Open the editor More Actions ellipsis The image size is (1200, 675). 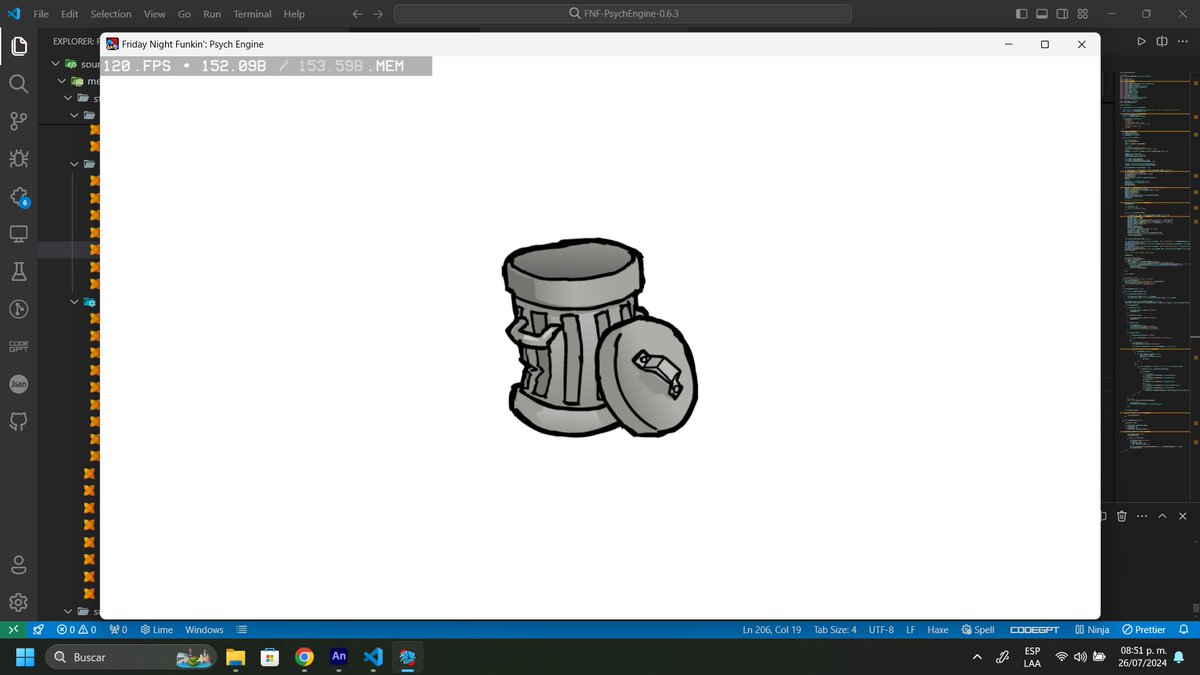coord(1182,41)
